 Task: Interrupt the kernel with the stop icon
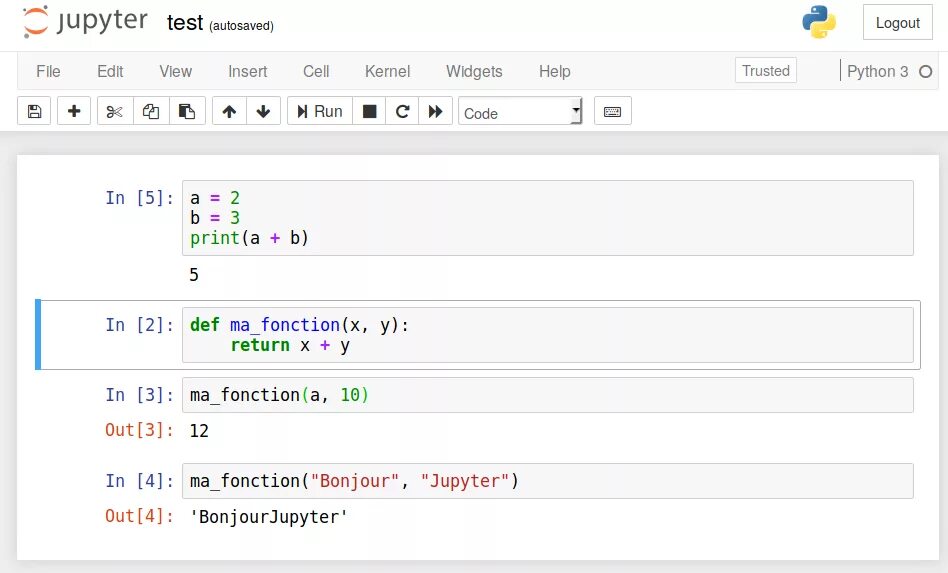click(x=369, y=112)
